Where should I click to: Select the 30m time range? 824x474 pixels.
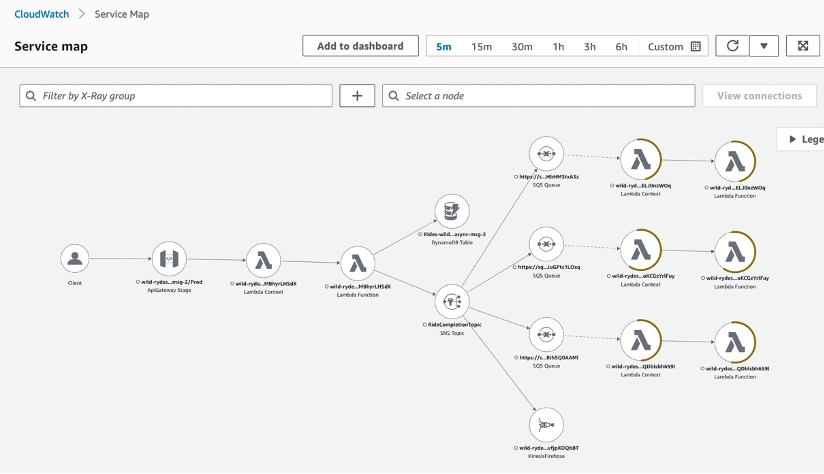[522, 47]
